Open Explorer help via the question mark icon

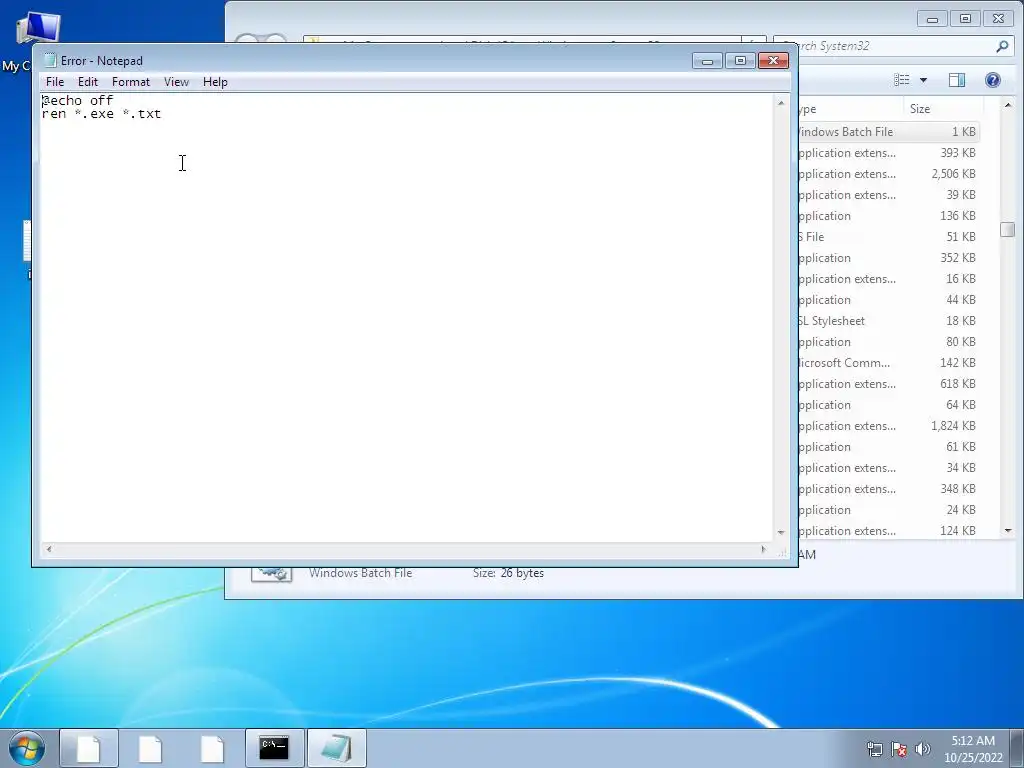tap(993, 80)
